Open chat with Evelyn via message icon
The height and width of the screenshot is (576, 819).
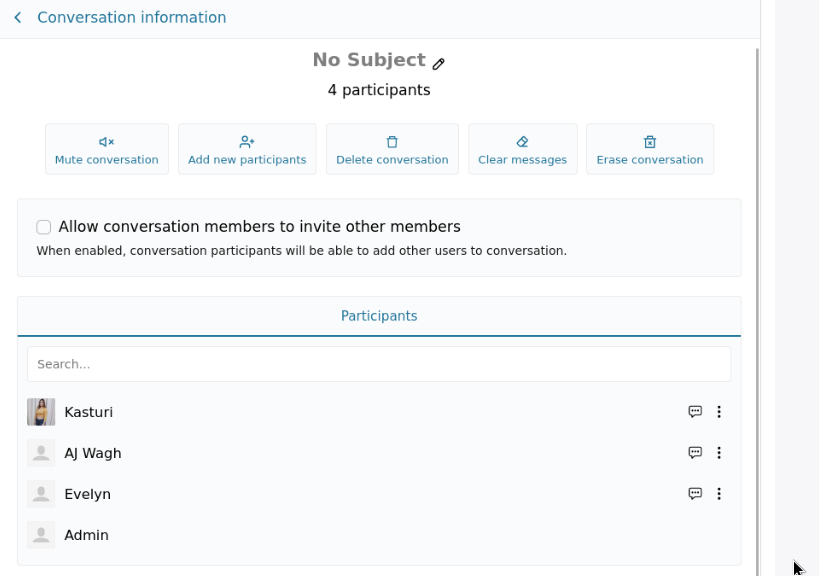[x=695, y=493]
